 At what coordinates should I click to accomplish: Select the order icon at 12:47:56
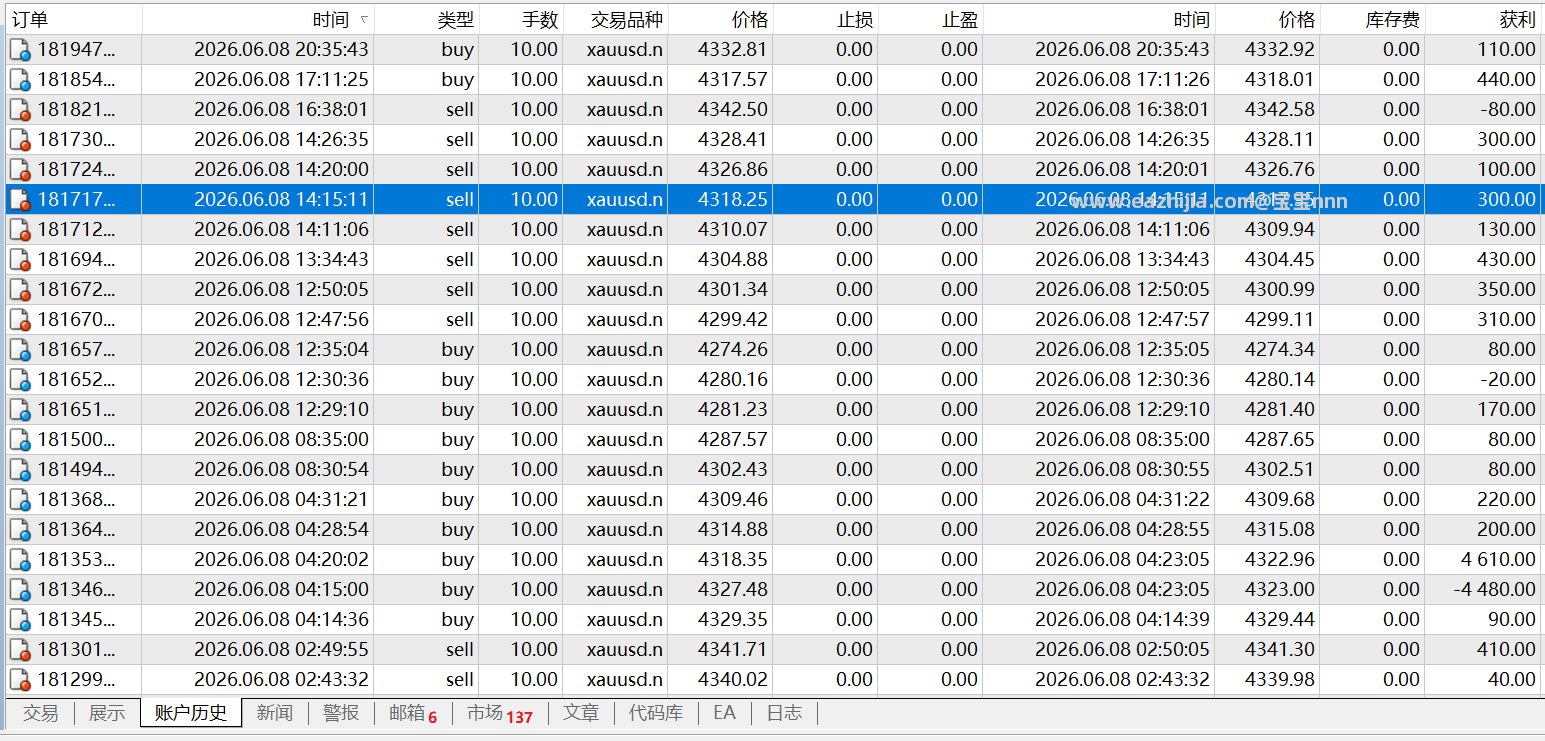point(19,320)
